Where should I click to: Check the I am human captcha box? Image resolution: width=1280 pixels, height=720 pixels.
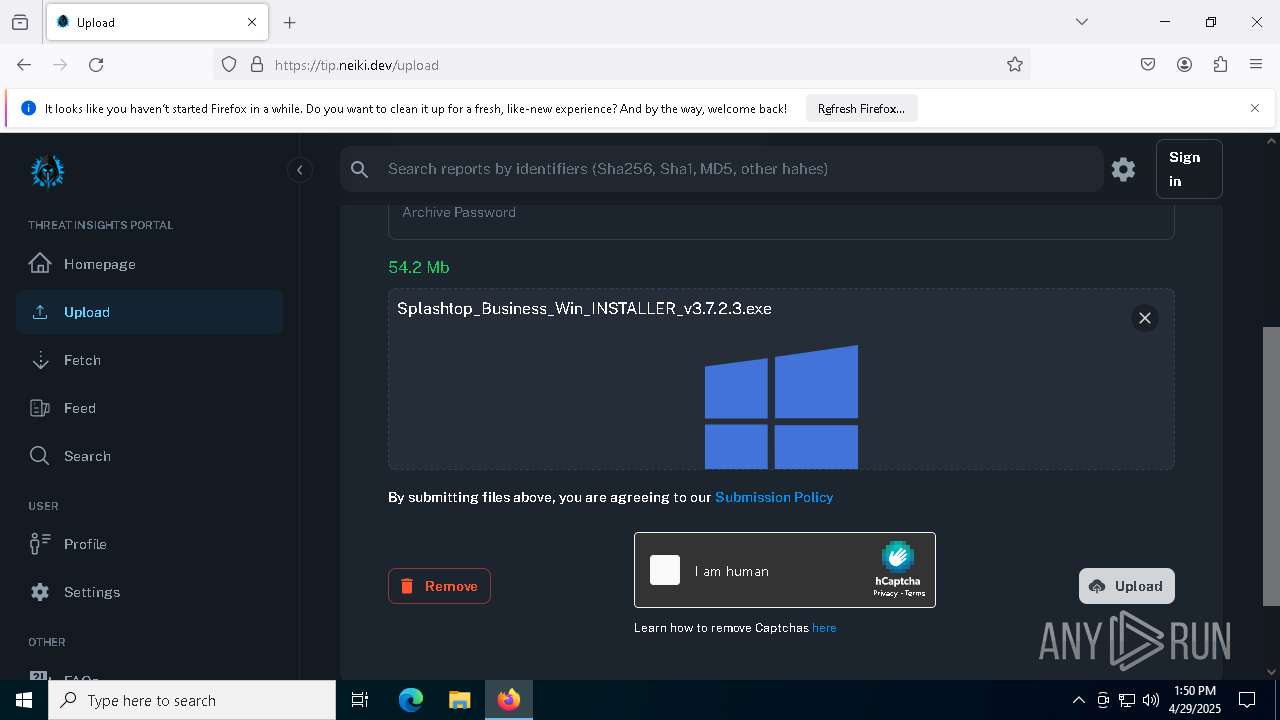point(665,570)
